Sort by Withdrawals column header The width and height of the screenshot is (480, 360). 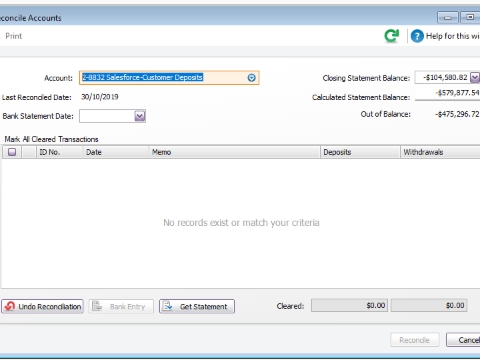pos(440,152)
